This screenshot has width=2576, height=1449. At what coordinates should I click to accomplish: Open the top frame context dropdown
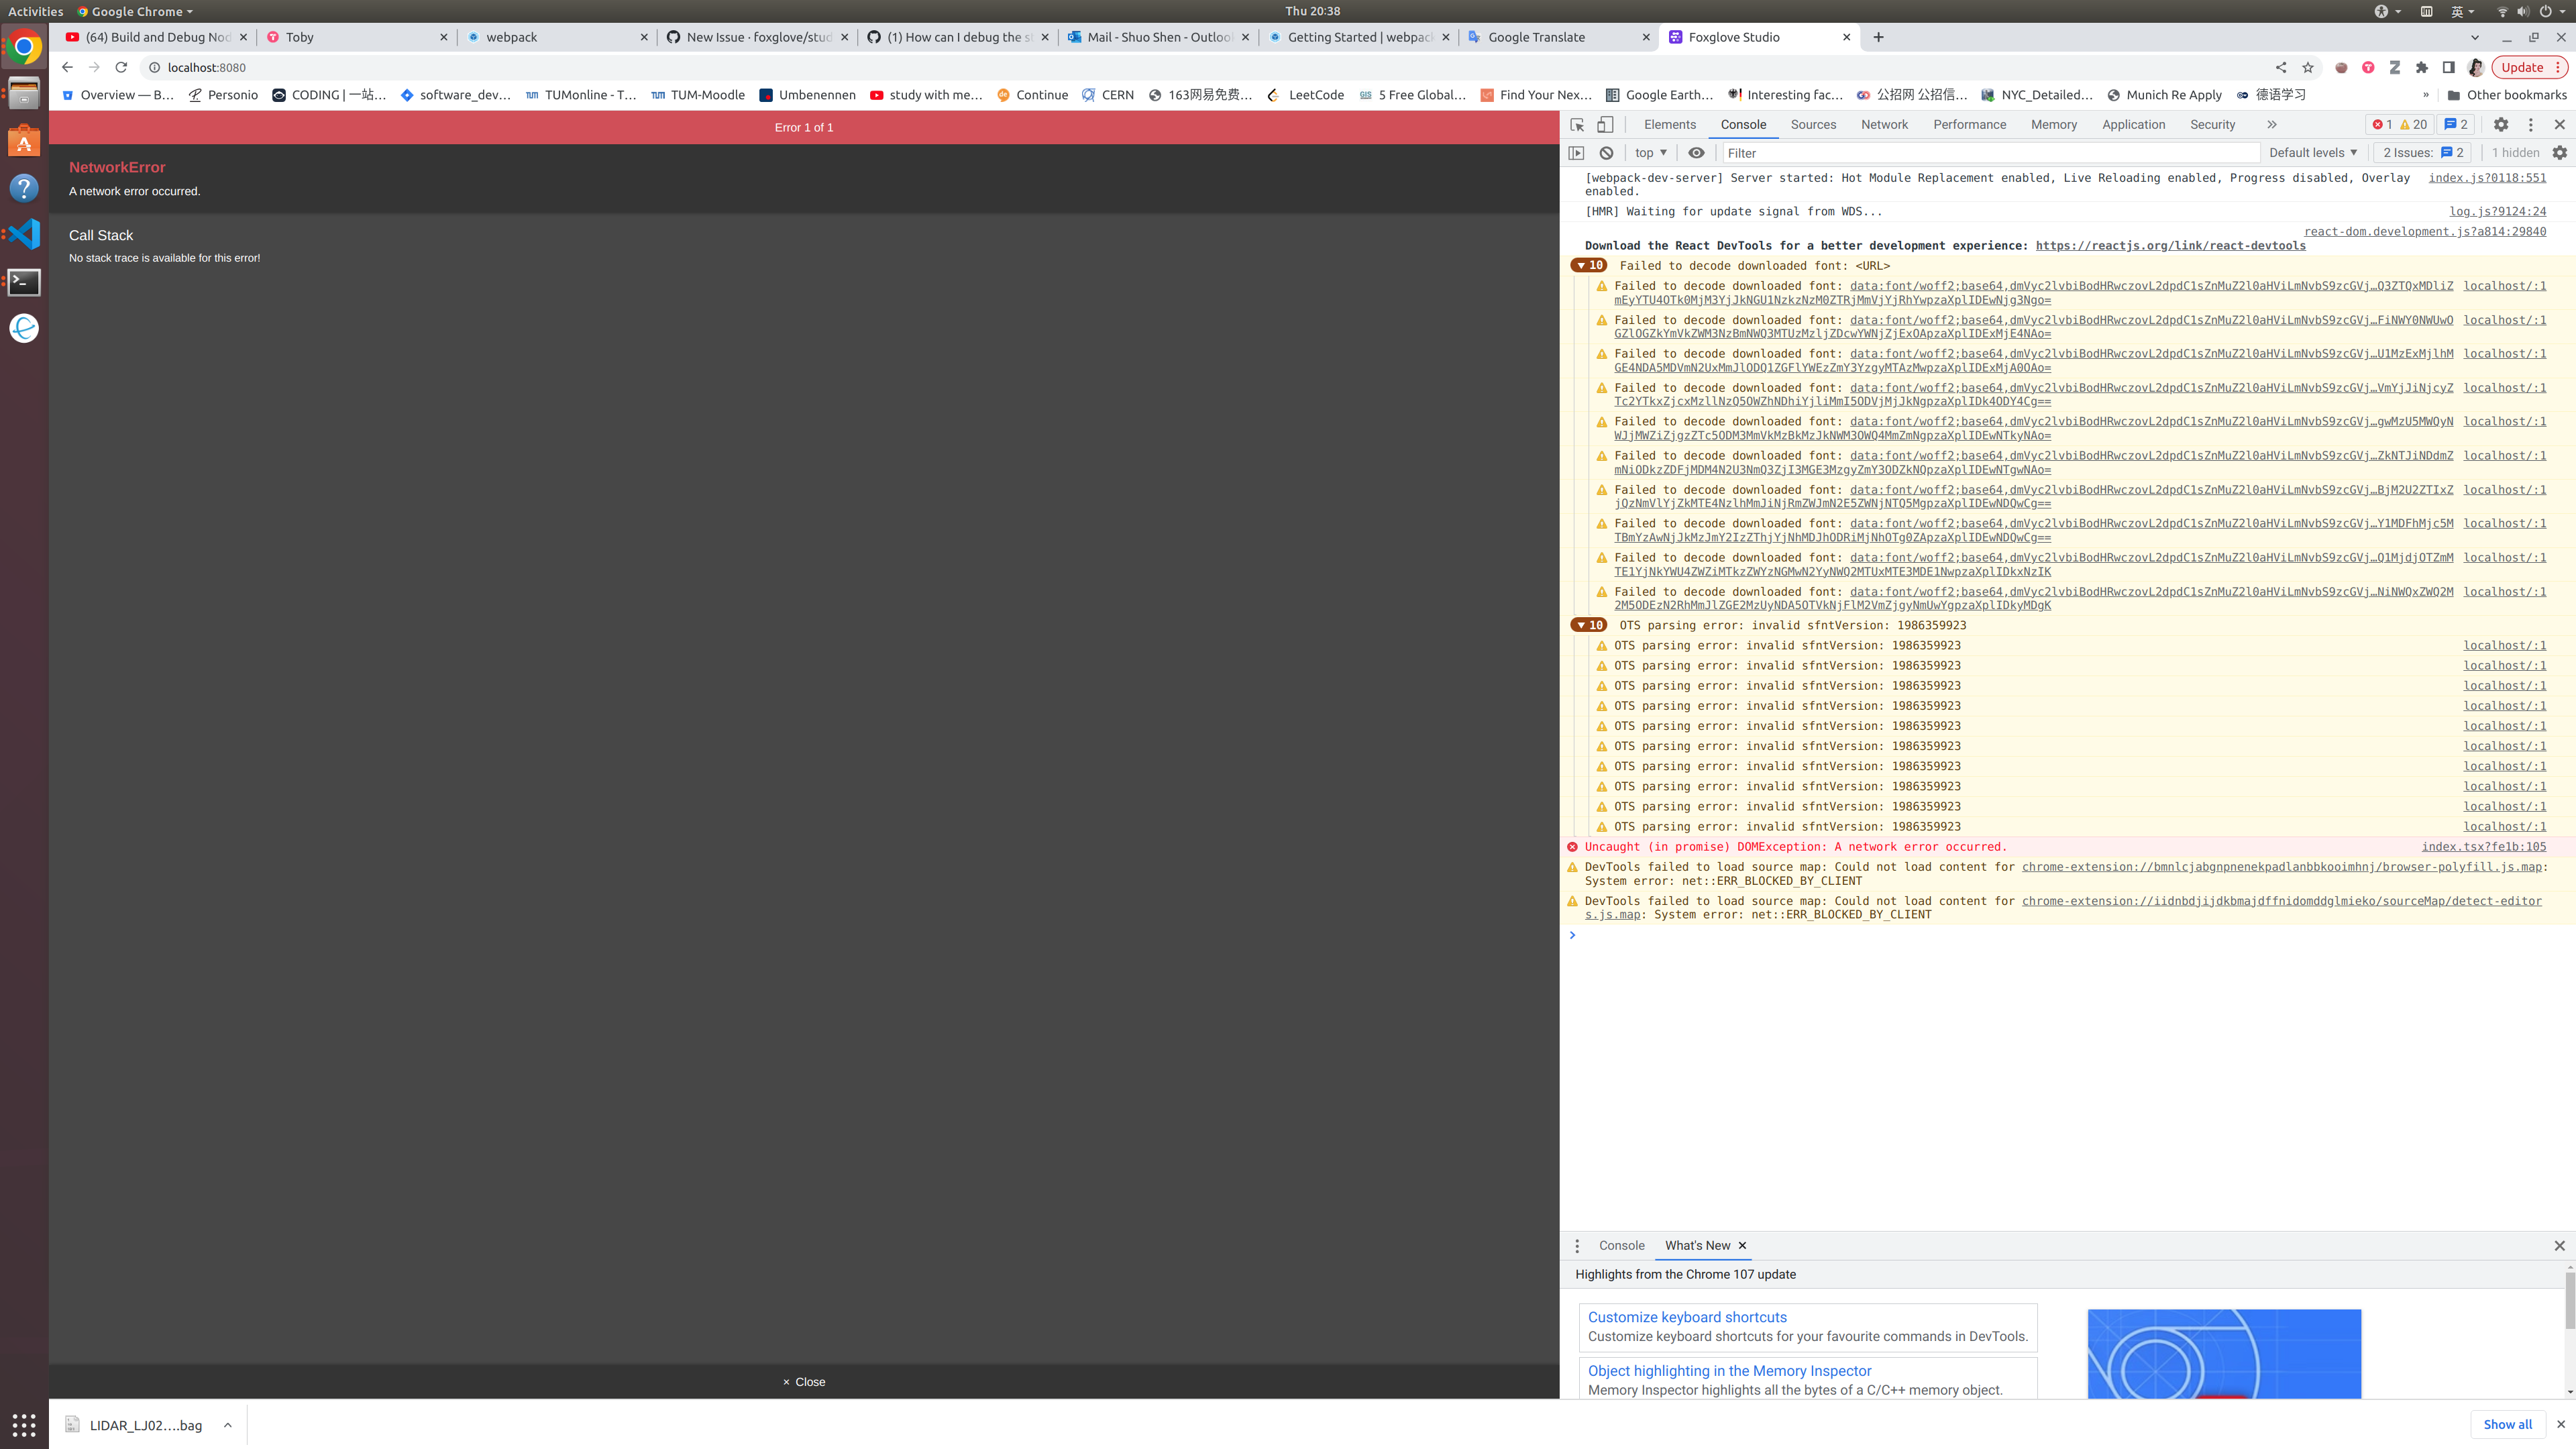tap(1649, 152)
